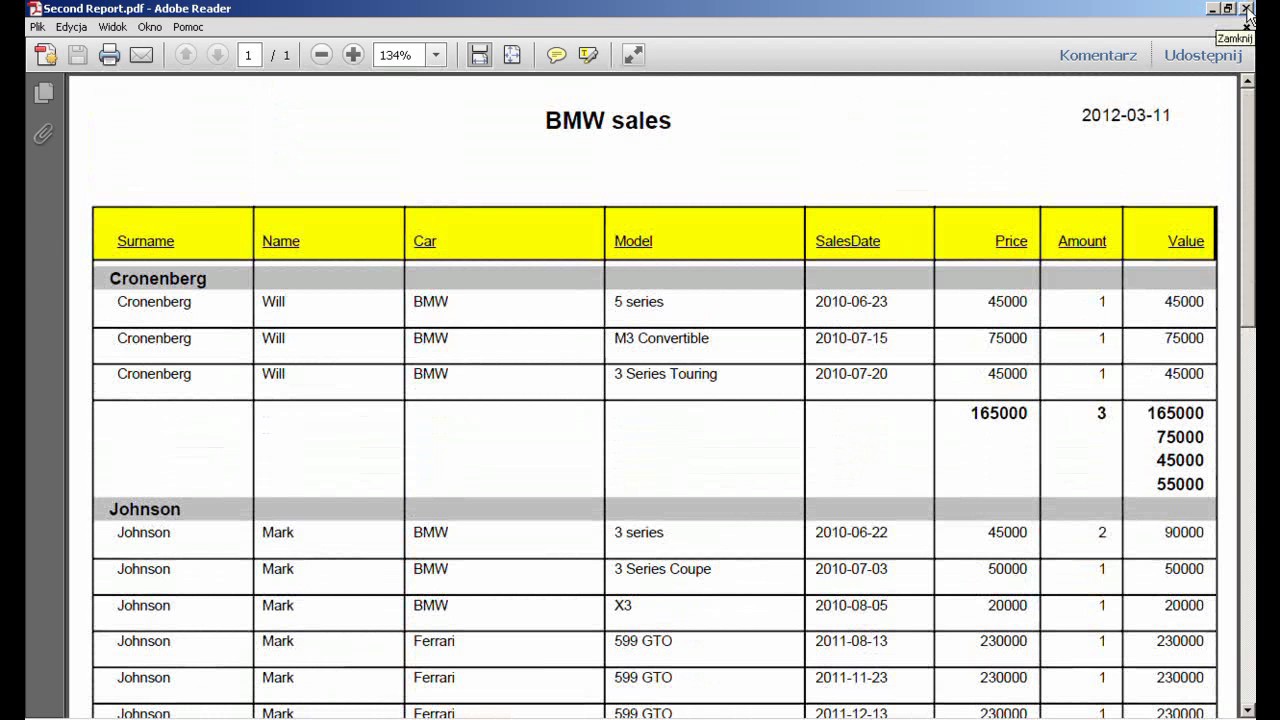Select the highlight text tool icon

(588, 55)
